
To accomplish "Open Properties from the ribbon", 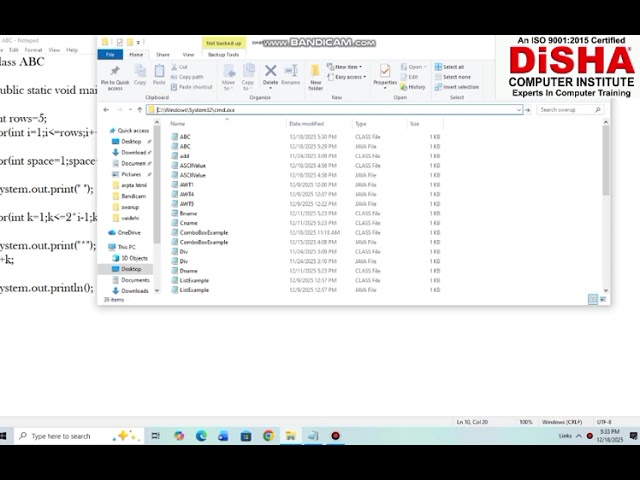I will click(385, 75).
